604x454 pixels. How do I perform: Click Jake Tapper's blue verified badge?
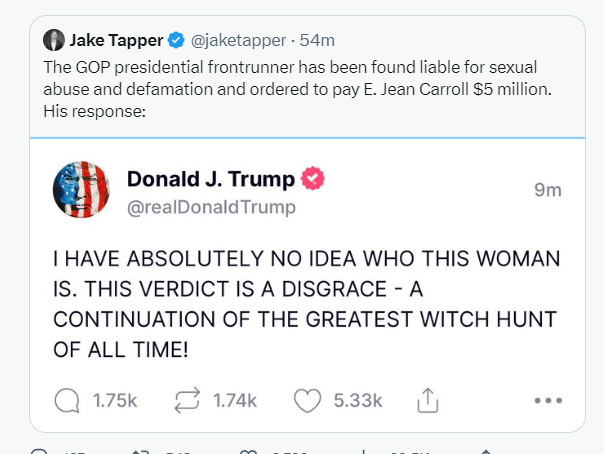tap(176, 40)
